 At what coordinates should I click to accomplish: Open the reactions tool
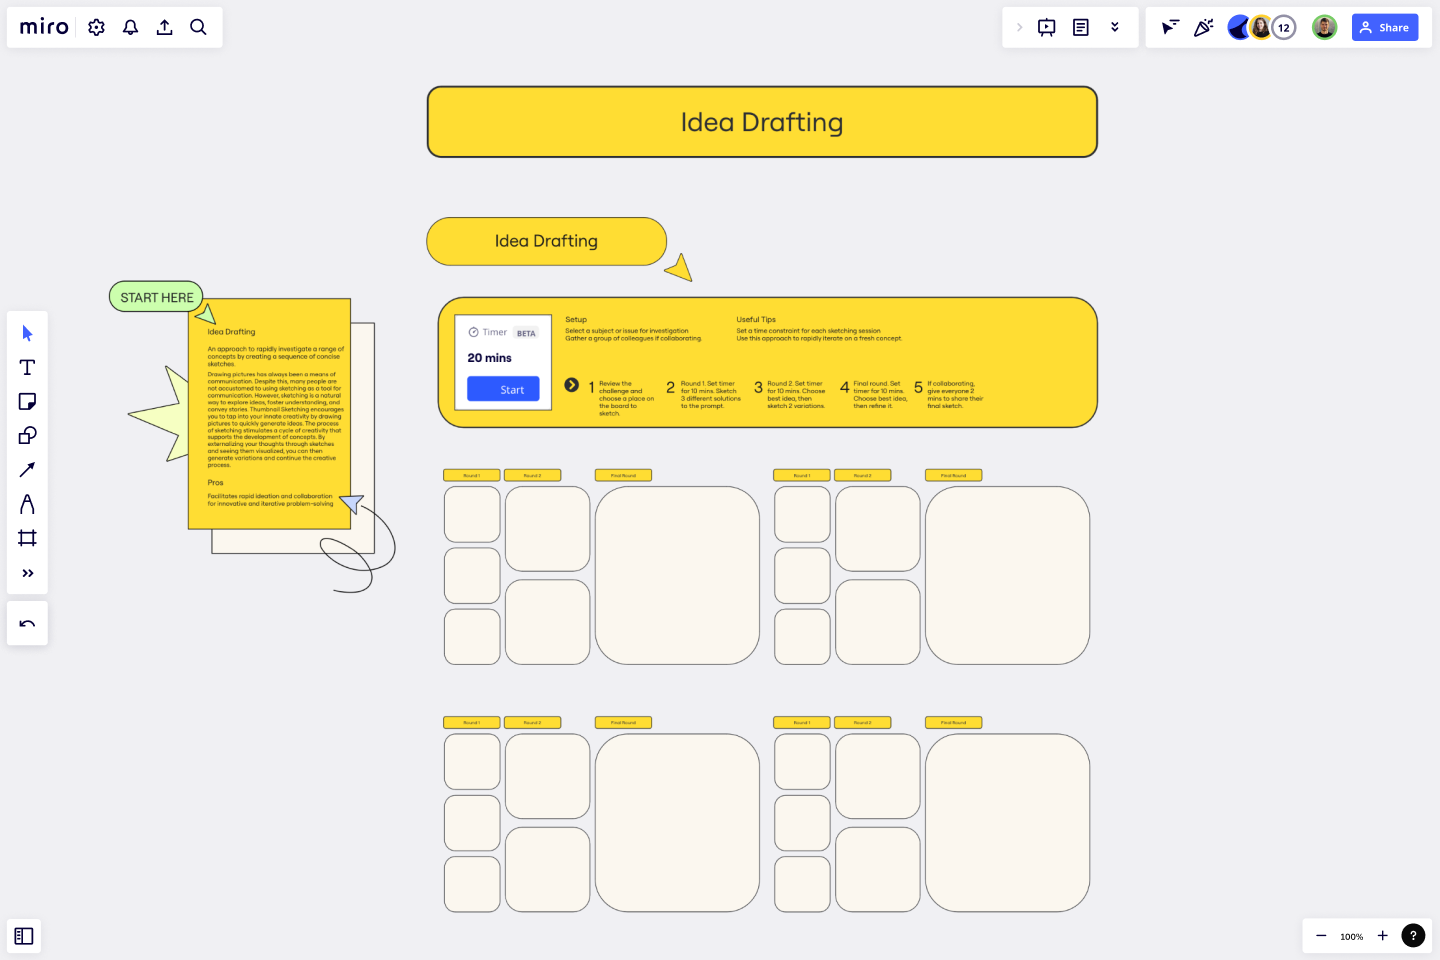click(1203, 27)
